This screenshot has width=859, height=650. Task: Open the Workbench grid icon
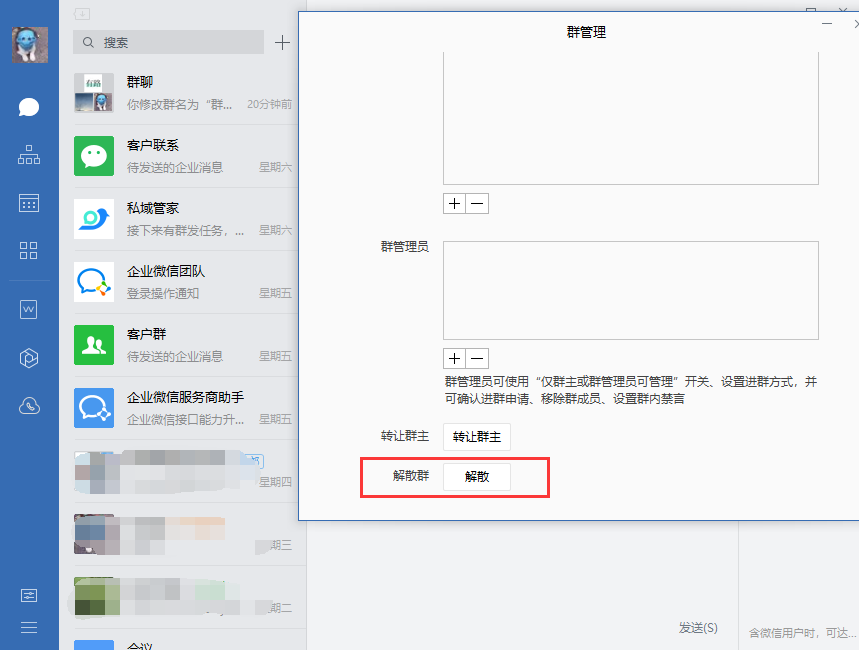point(29,250)
